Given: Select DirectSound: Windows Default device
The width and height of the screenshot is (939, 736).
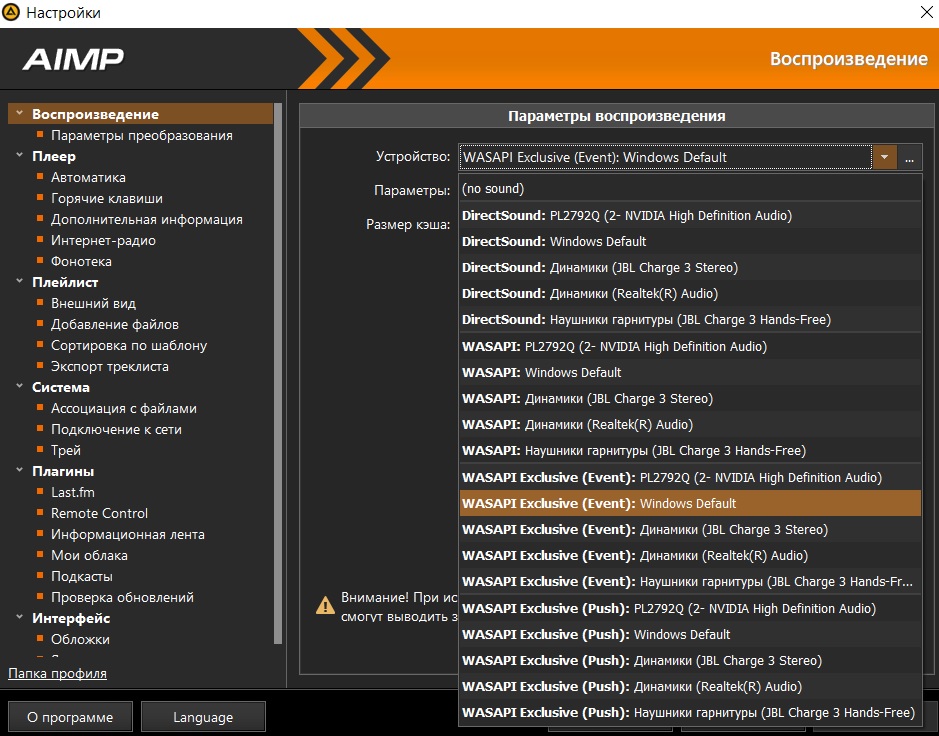Looking at the screenshot, I should click(690, 241).
